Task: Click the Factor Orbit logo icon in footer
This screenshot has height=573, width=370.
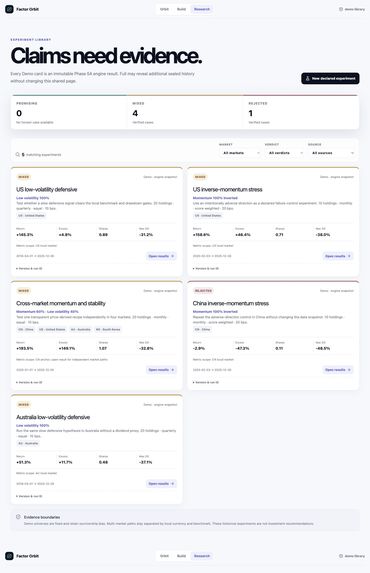Action: tap(9, 556)
